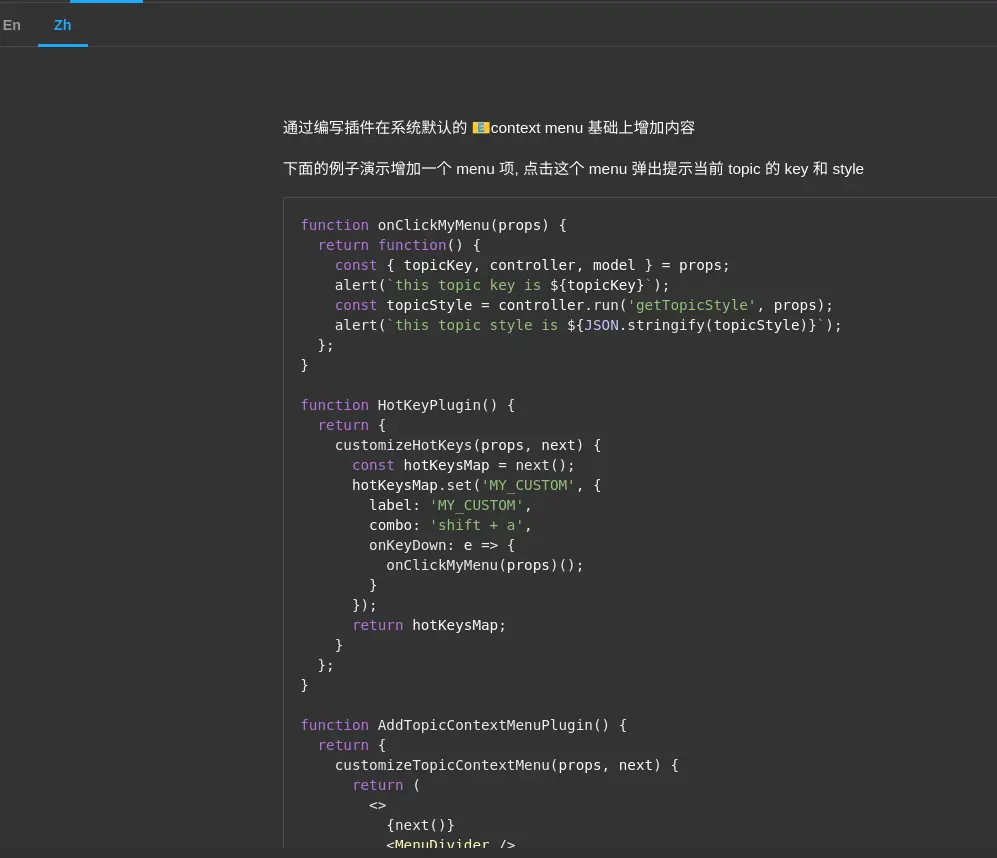Click 'onKeyDown: e => {' line
The width and height of the screenshot is (997, 858).
click(442, 545)
